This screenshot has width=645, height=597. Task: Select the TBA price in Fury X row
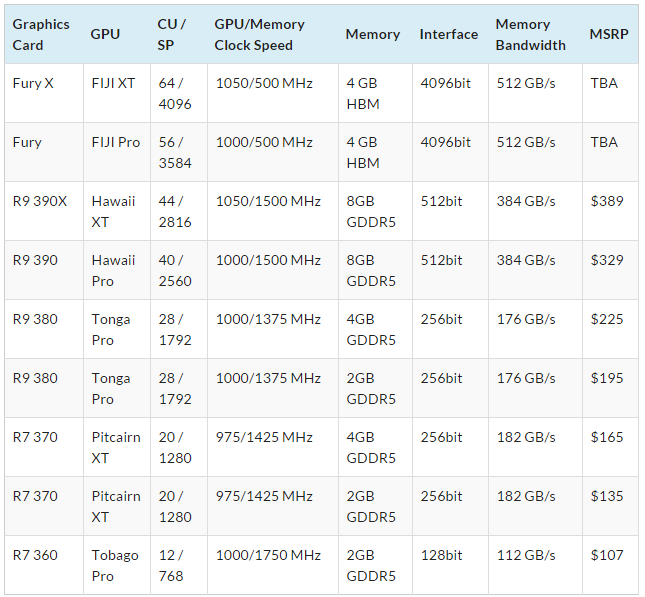pyautogui.click(x=610, y=93)
